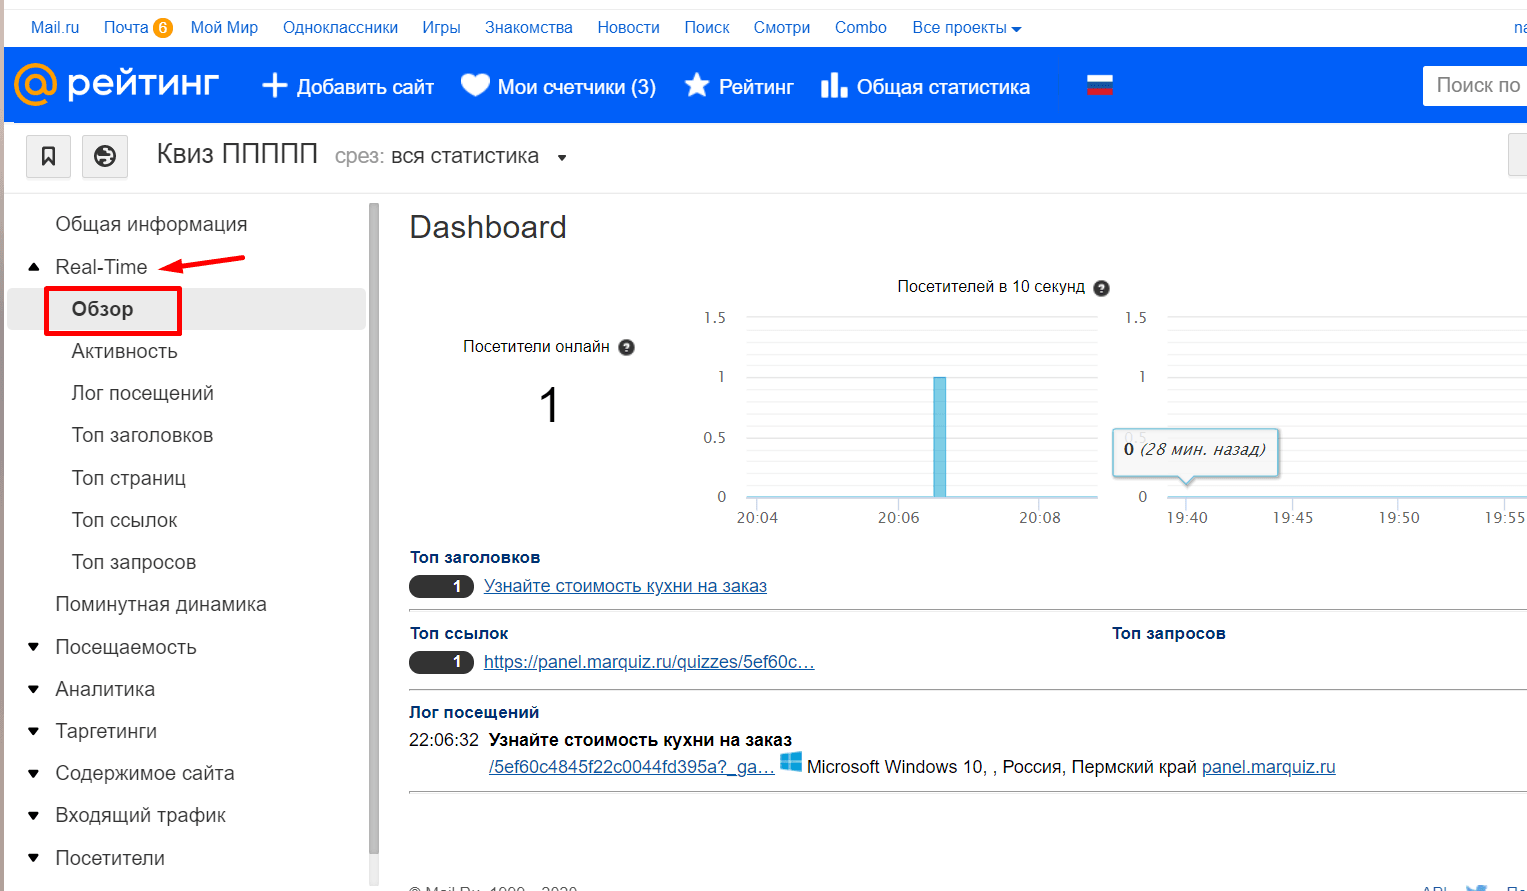Viewport: 1527px width, 891px height.
Task: Click the Mail.ru Рейтинг @ logo
Action: pos(117,85)
